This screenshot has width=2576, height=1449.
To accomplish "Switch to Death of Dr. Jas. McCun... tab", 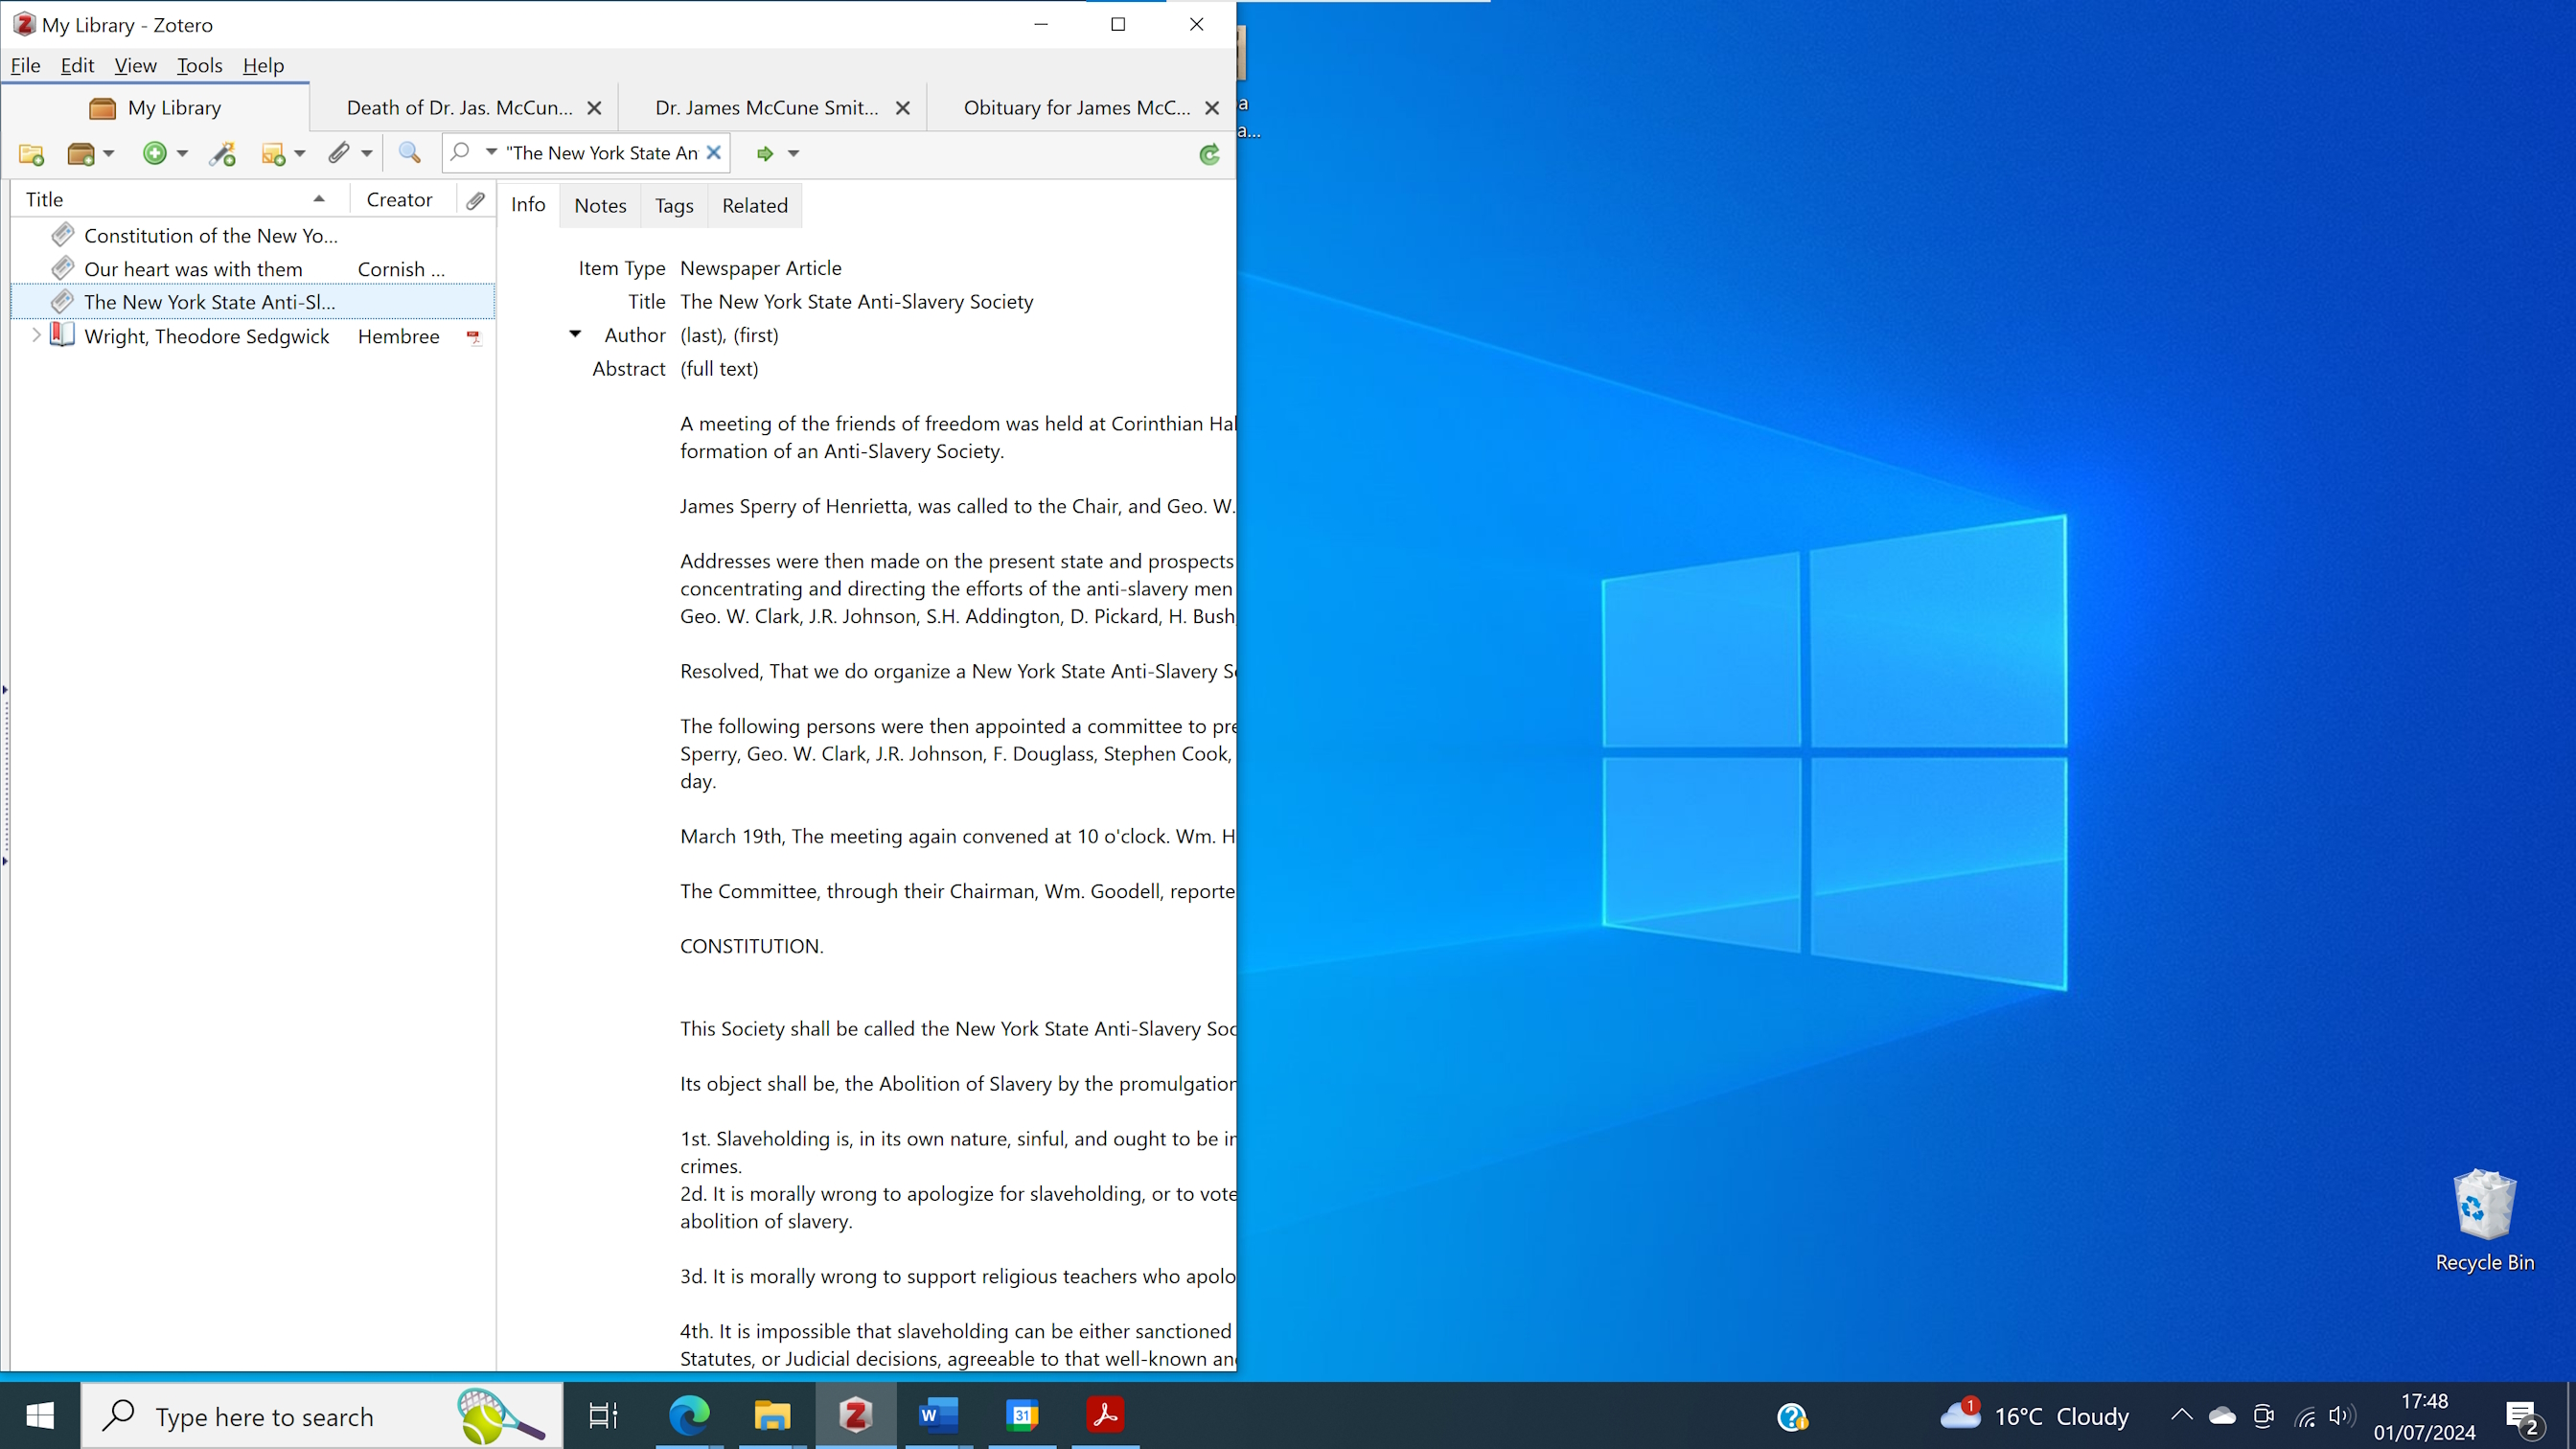I will coord(459,108).
